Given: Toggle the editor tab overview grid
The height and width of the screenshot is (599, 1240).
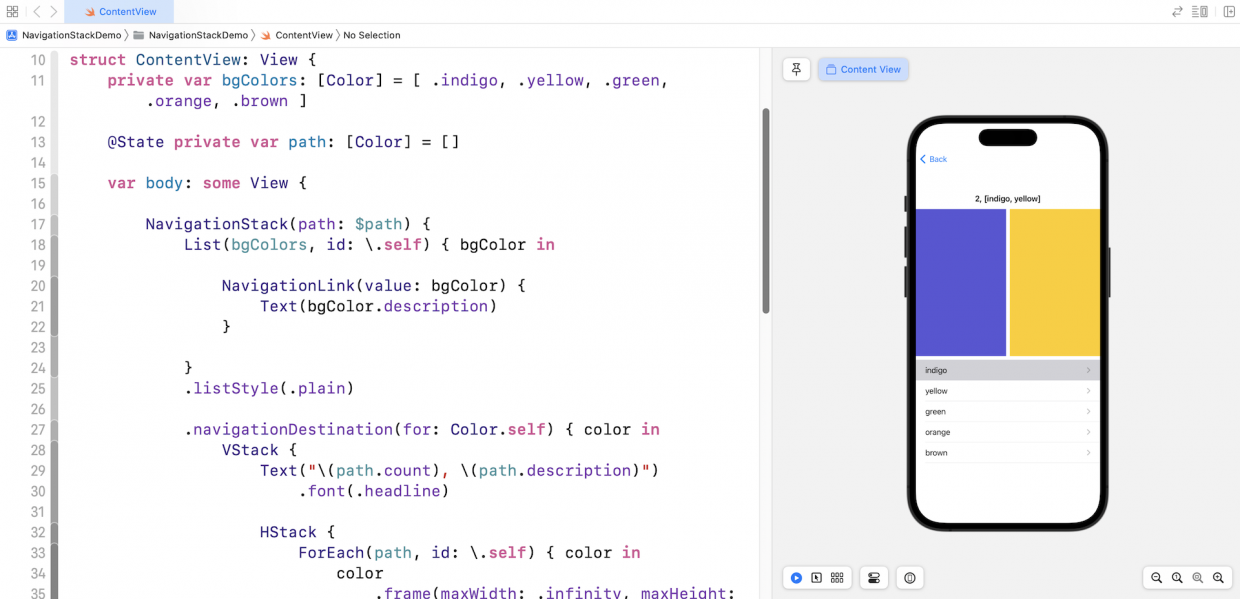Looking at the screenshot, I should [11, 10].
